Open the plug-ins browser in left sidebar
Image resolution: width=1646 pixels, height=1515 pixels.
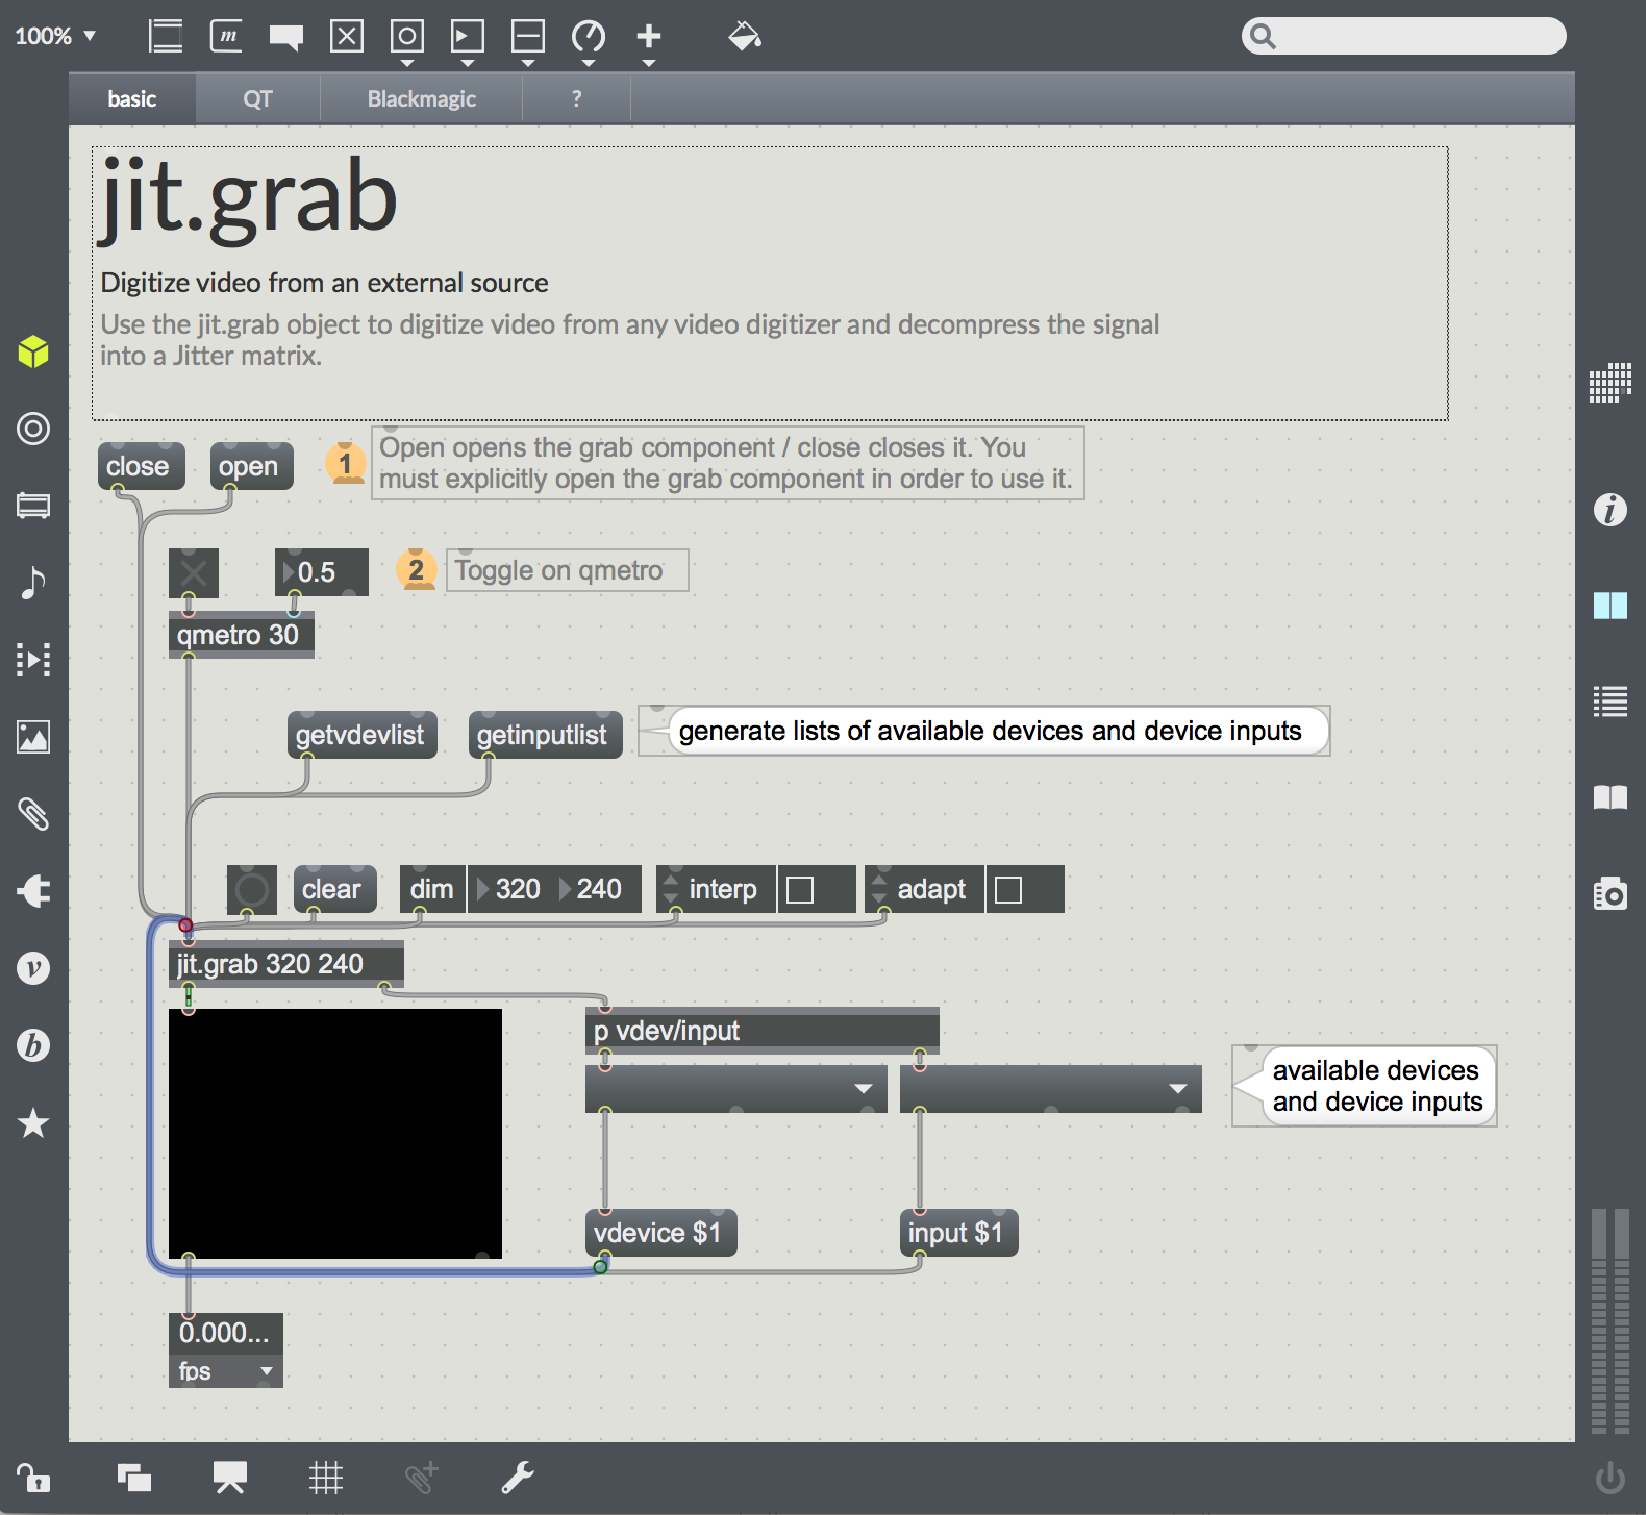[33, 891]
